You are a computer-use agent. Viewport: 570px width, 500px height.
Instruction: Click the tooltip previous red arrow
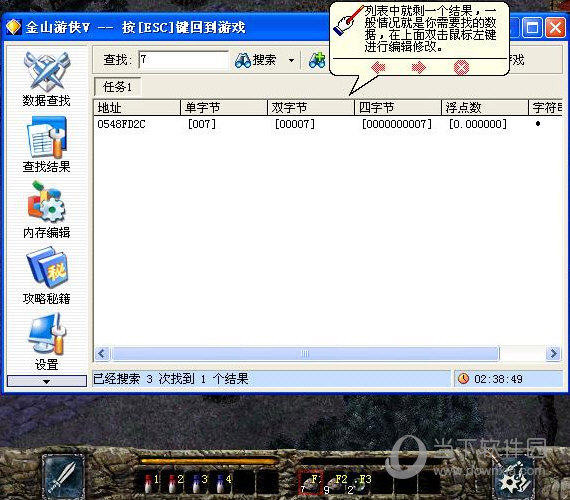point(378,67)
